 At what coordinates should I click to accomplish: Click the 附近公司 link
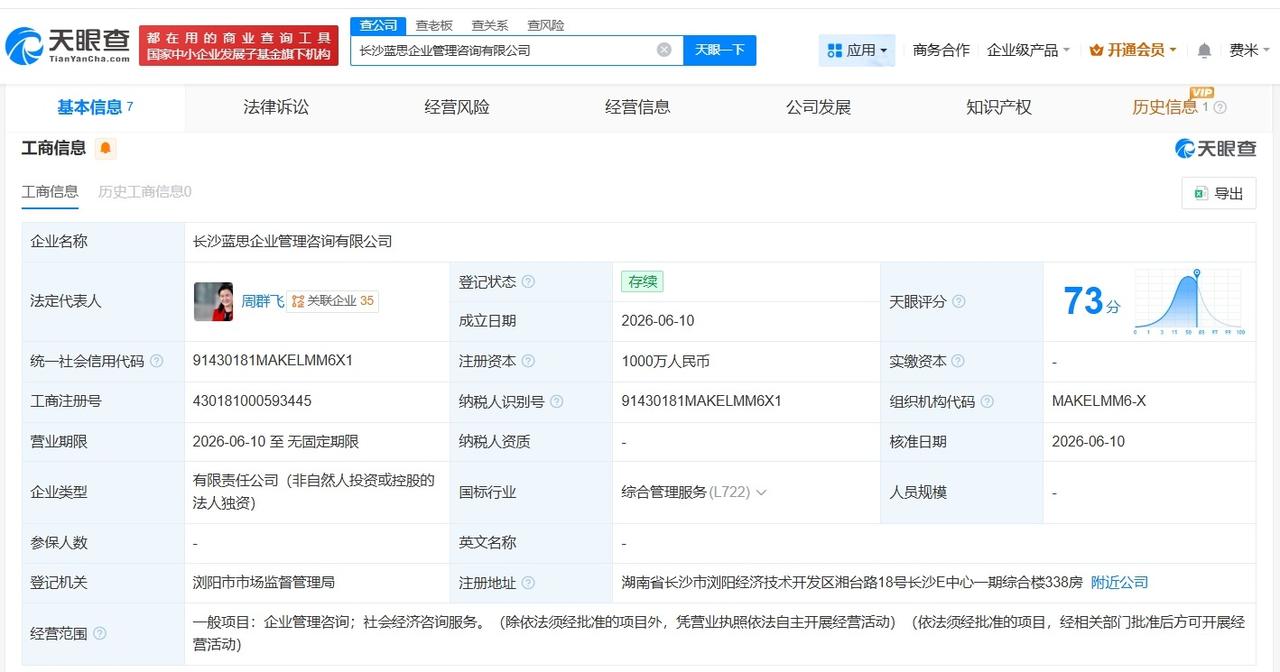pos(1119,582)
